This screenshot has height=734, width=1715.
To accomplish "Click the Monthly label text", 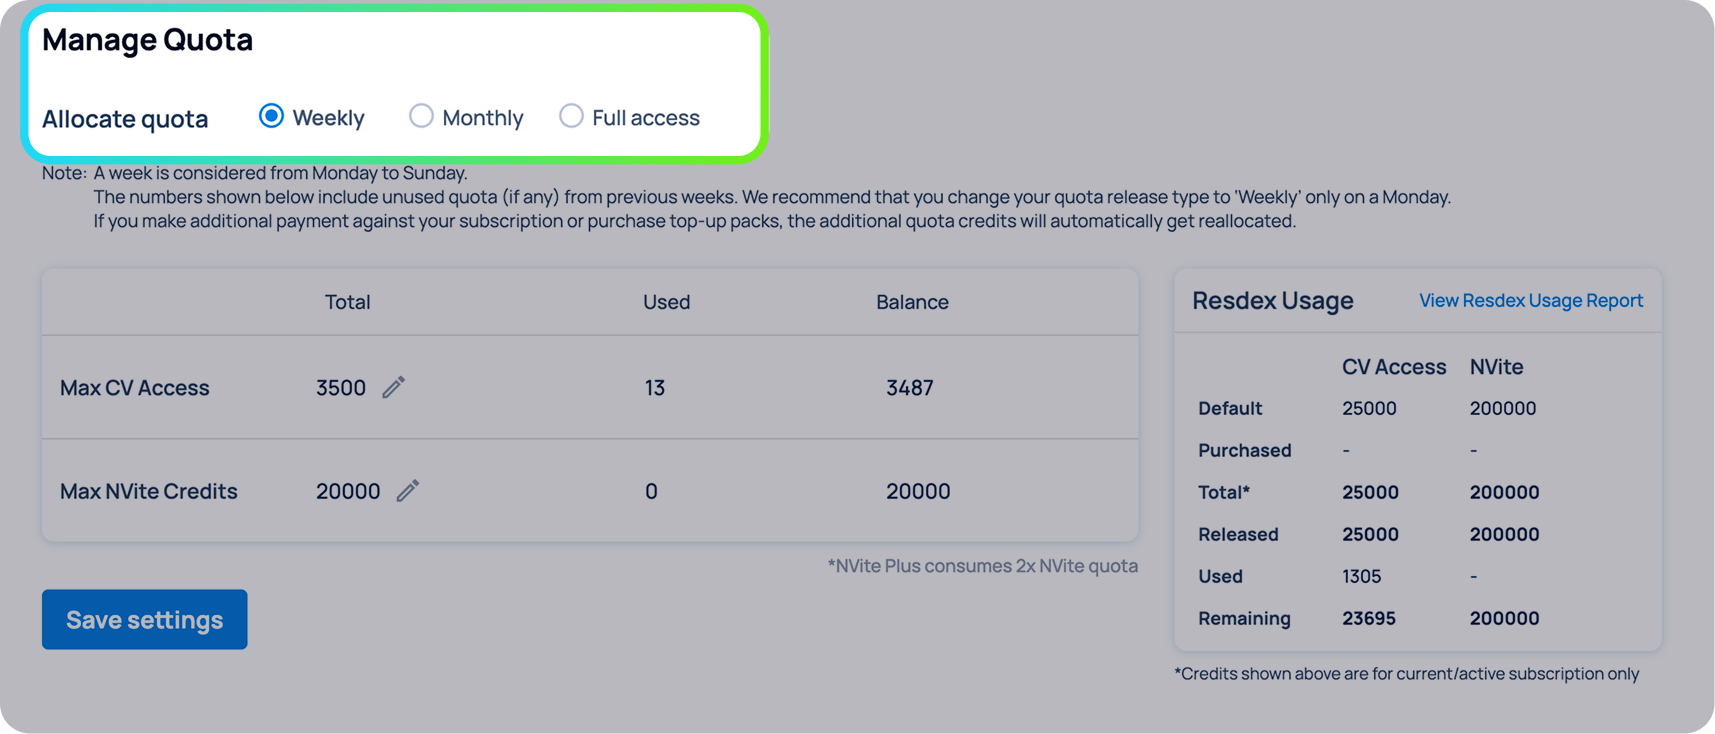I will tap(483, 118).
